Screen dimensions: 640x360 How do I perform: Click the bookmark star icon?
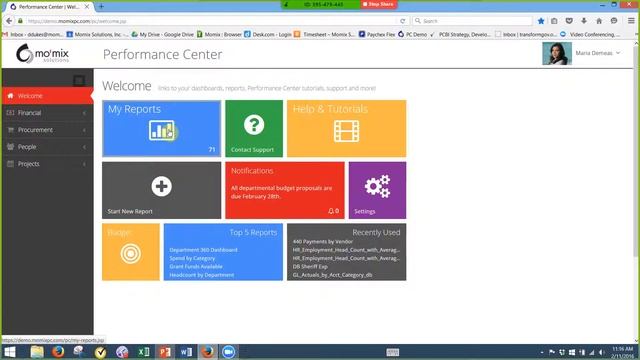pos(541,21)
